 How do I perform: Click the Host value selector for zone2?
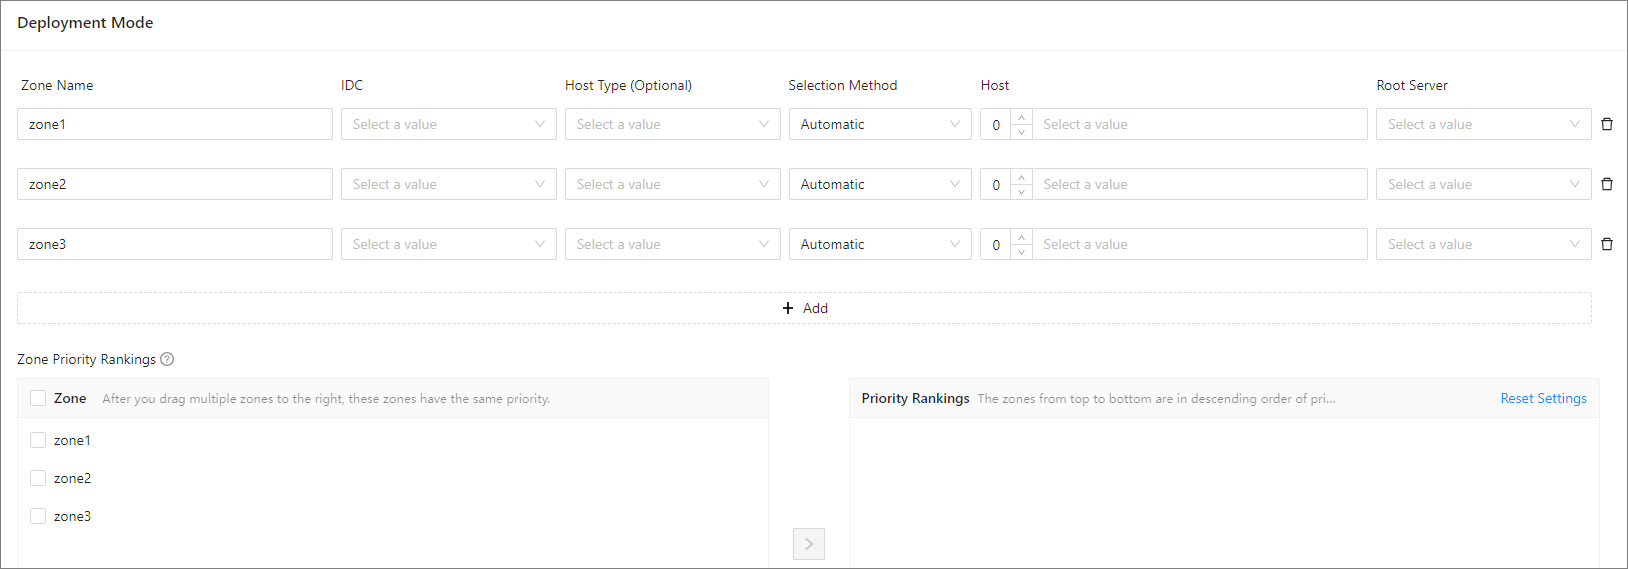[x=1199, y=184]
